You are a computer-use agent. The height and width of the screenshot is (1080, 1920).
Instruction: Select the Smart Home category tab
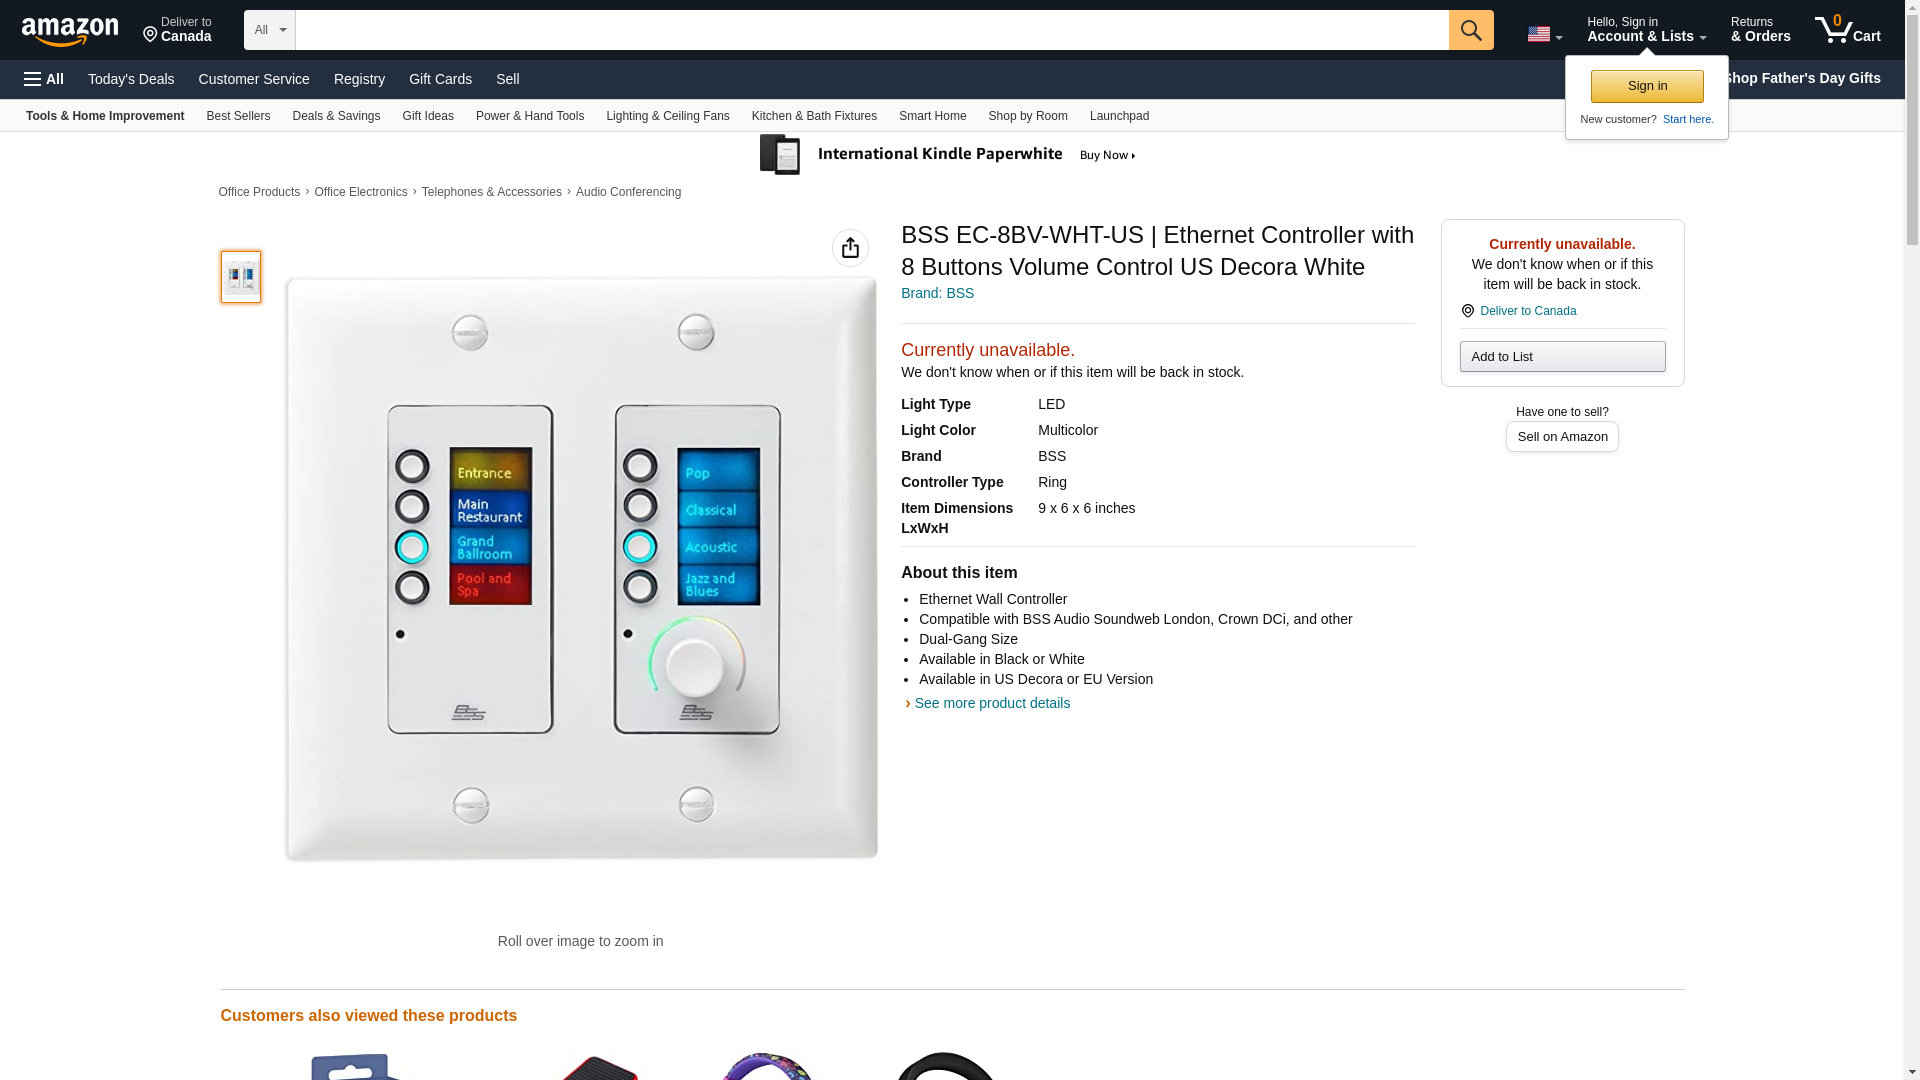click(932, 116)
